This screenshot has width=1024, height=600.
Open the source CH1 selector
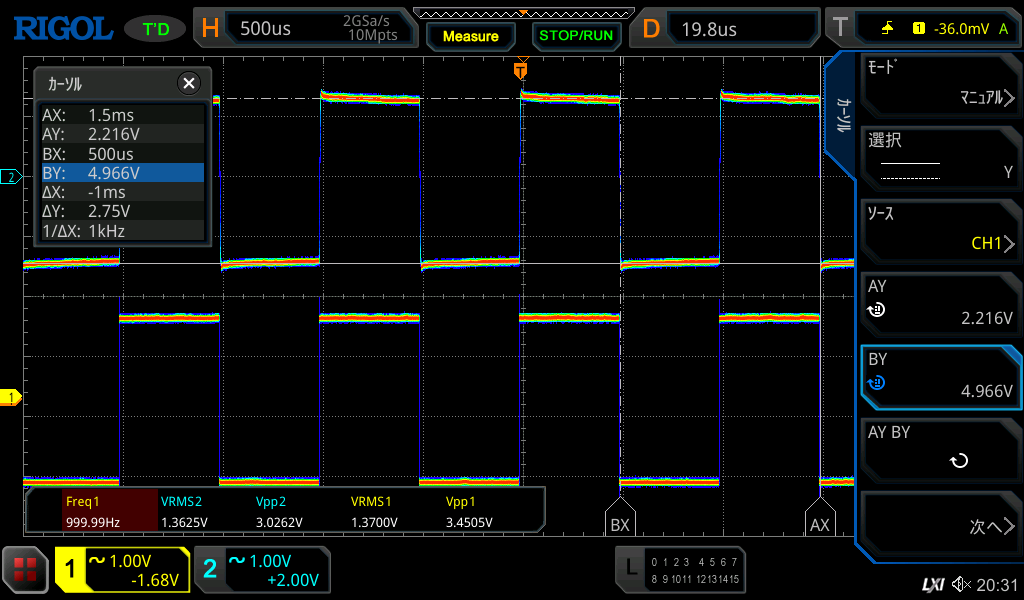click(940, 230)
